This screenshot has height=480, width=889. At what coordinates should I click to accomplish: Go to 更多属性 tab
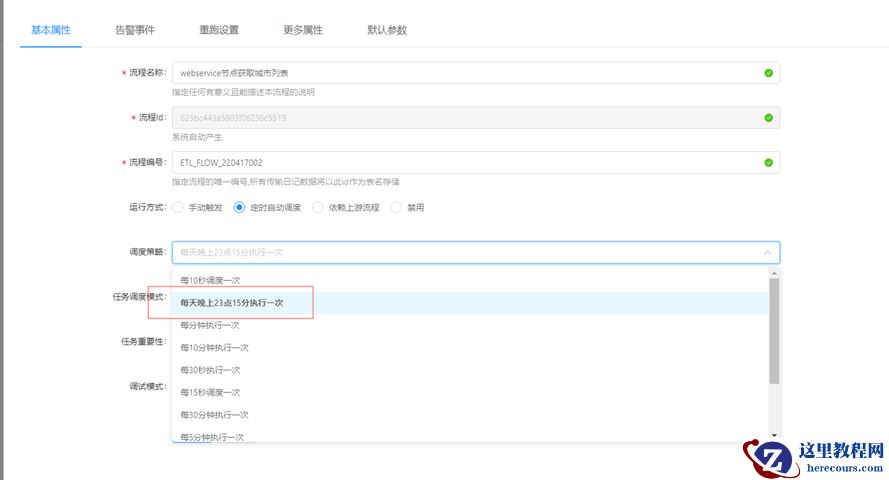coord(303,30)
